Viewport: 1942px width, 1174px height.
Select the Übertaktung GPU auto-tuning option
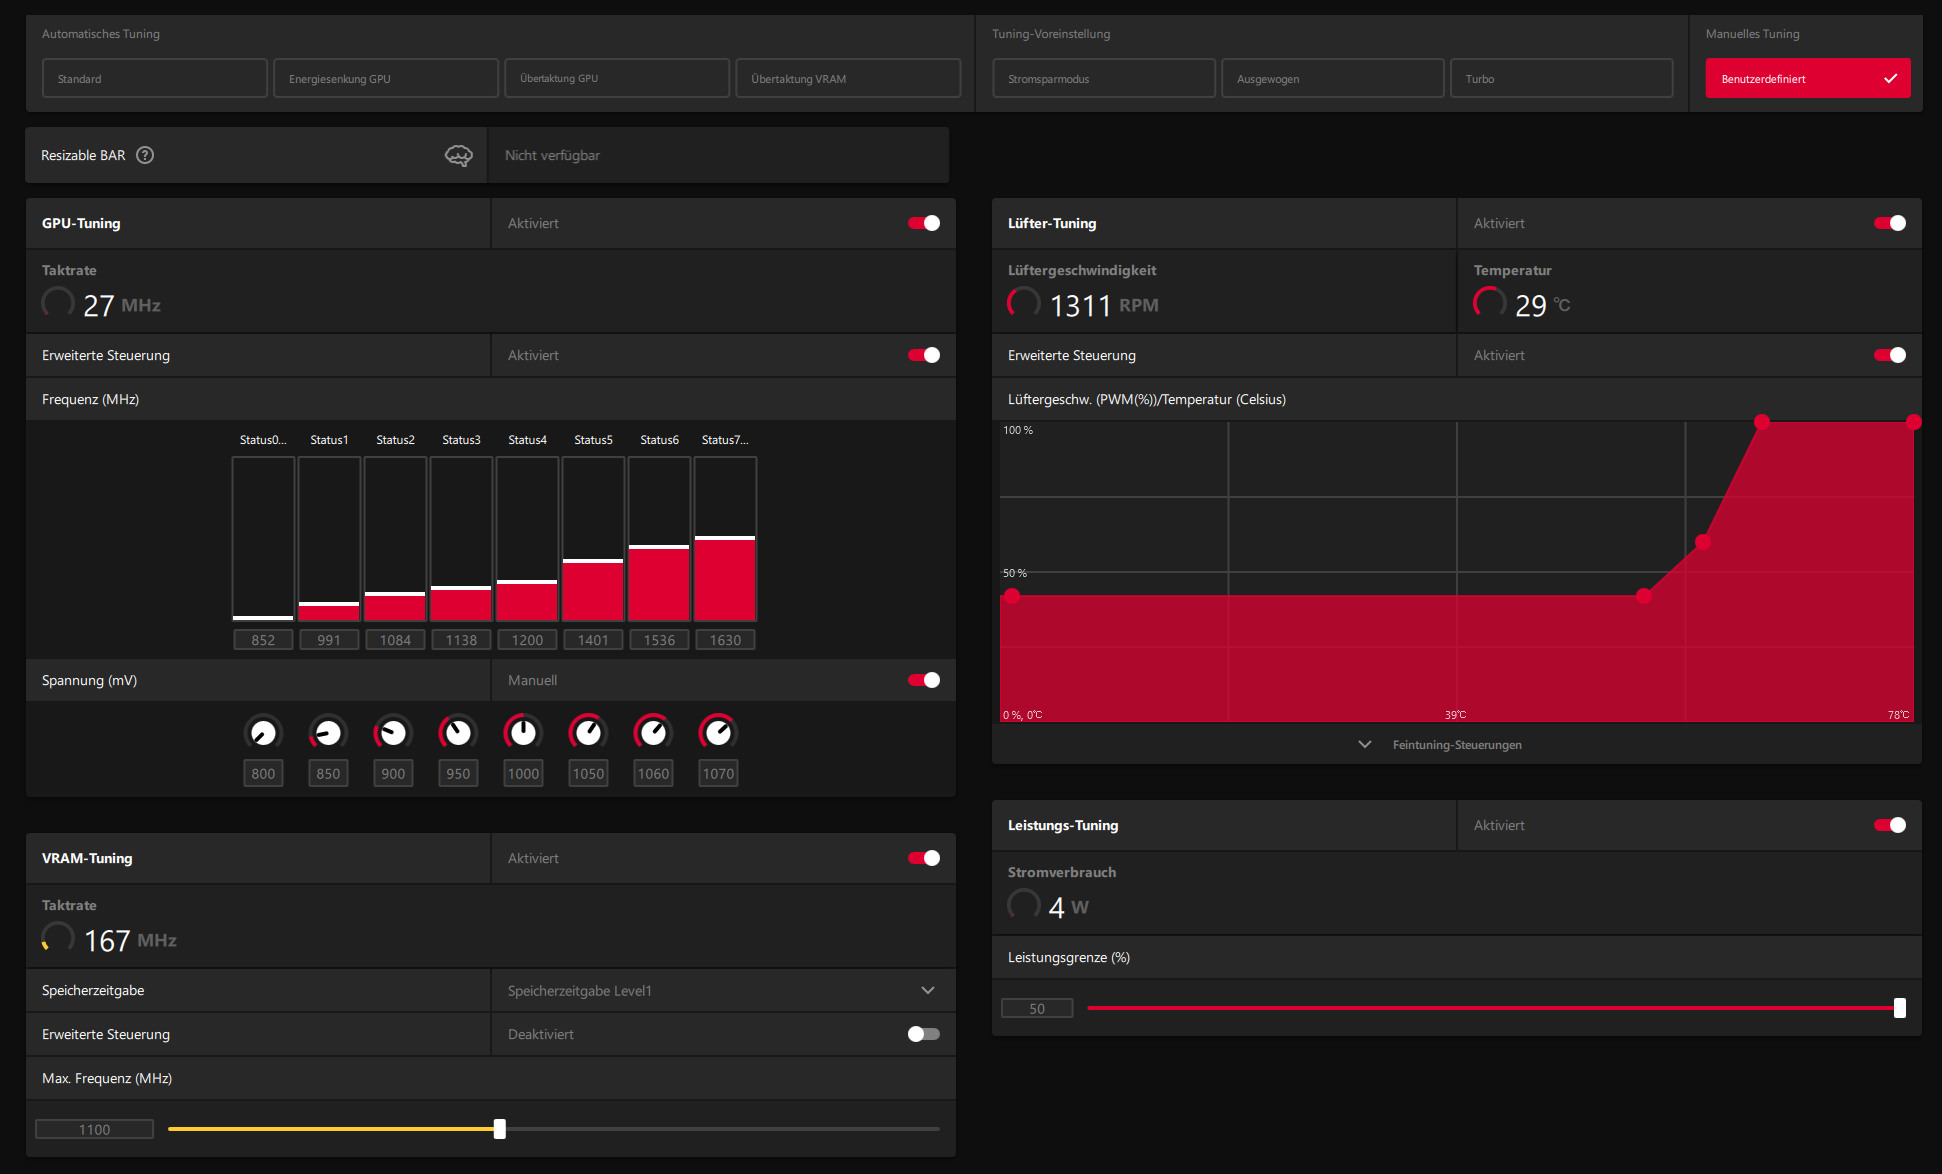pos(616,78)
